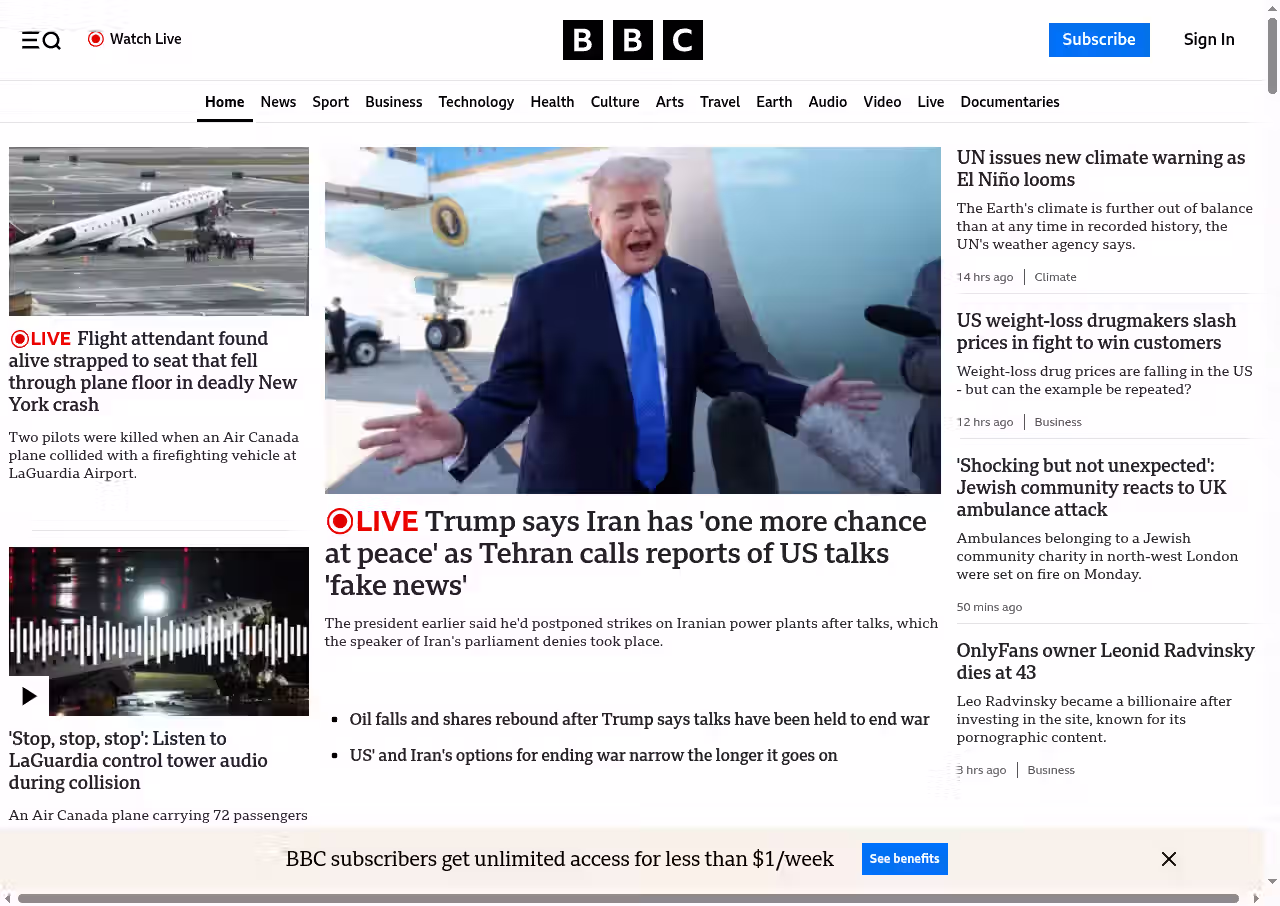Click the LIVE icon on flight attendant story
This screenshot has height=906, width=1280.
pos(19,339)
